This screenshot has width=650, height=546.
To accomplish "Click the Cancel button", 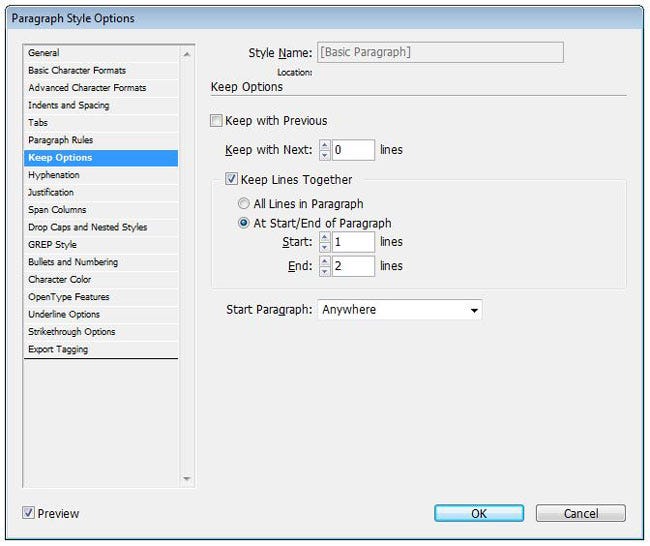I will 581,513.
